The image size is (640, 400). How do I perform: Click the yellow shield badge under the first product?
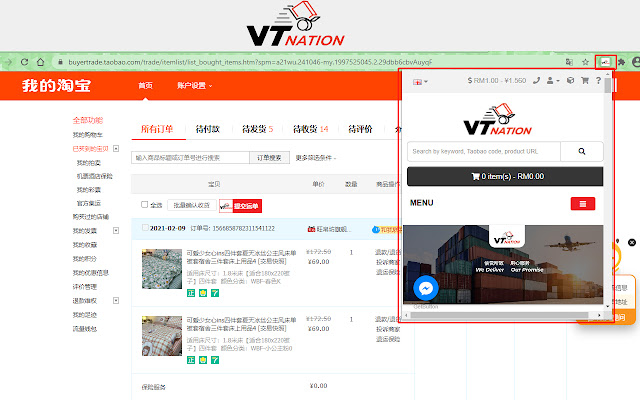coord(203,293)
